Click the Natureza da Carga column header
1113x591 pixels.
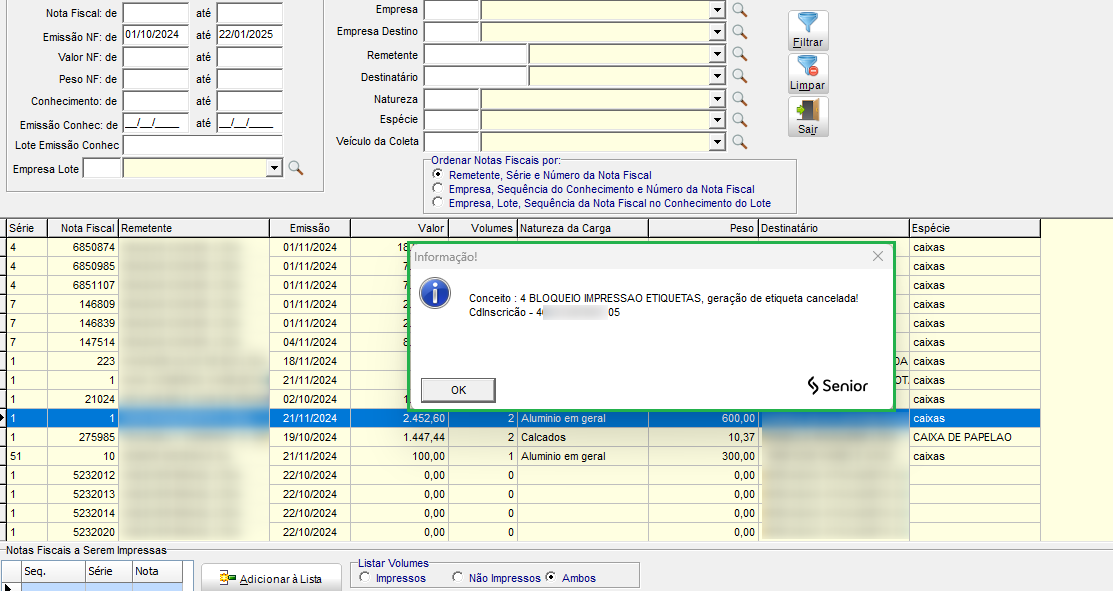pyautogui.click(x=582, y=228)
